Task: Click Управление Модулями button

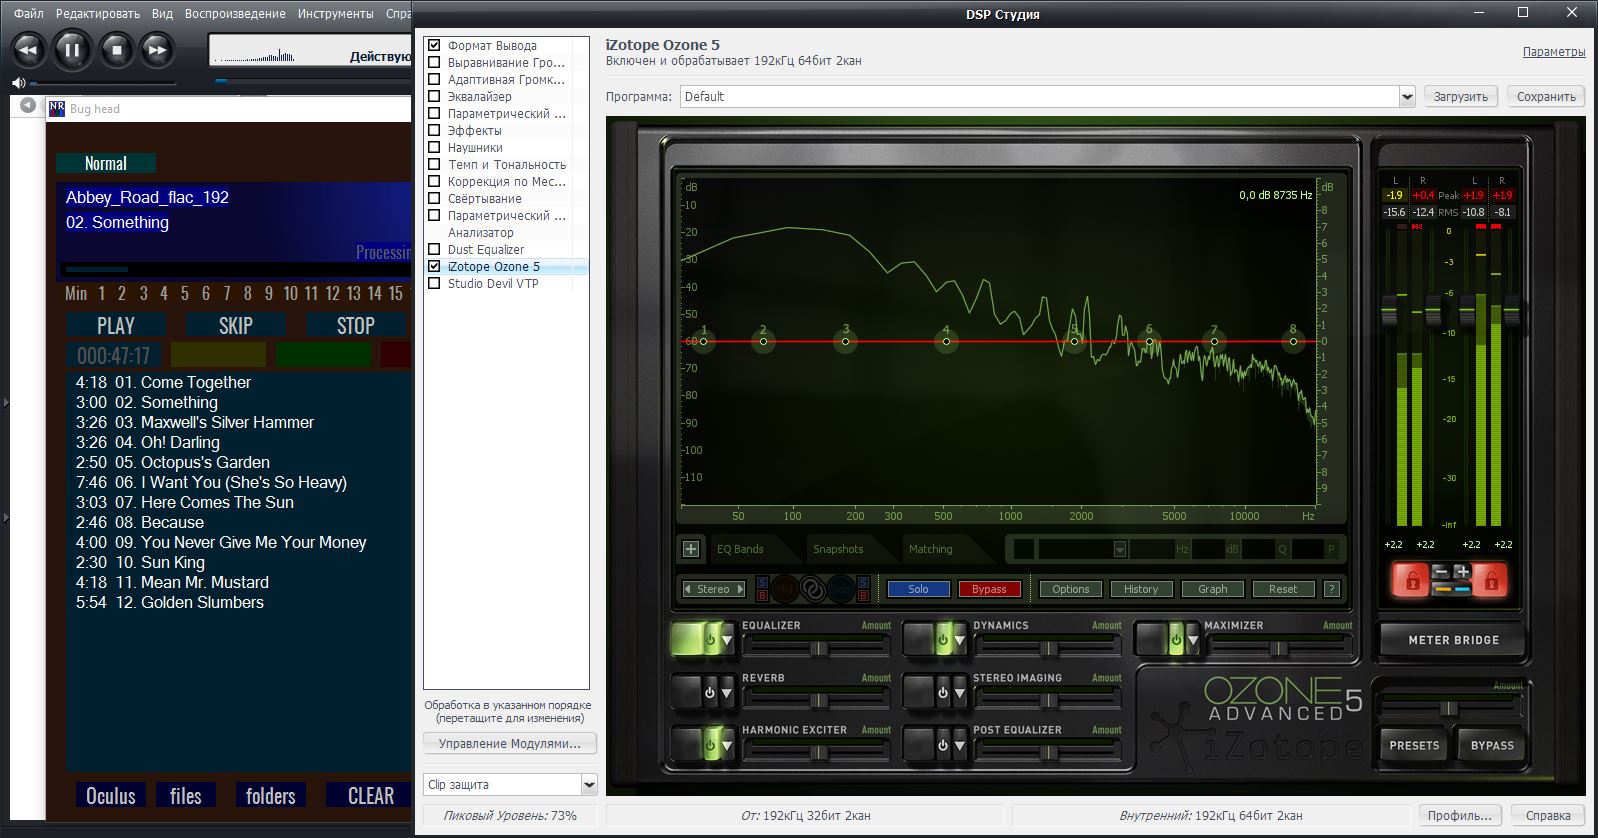Action: click(x=510, y=744)
